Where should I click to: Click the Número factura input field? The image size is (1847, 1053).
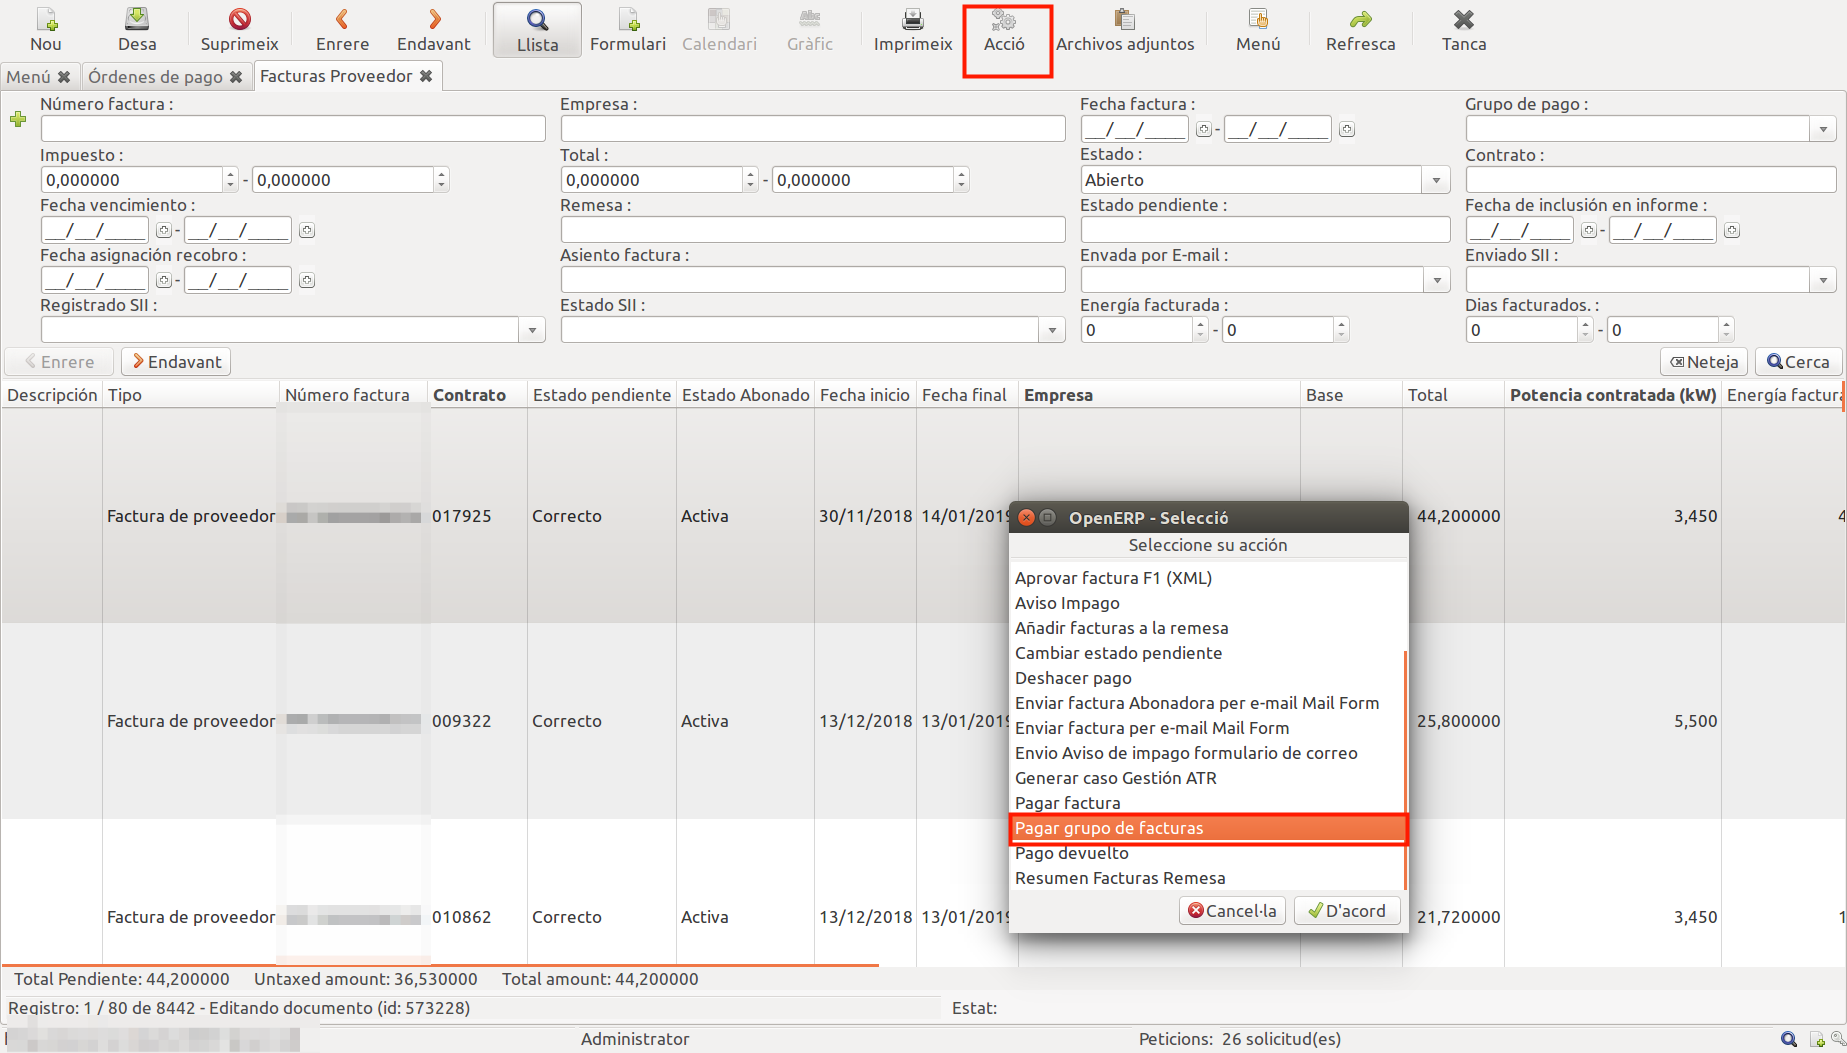point(293,129)
